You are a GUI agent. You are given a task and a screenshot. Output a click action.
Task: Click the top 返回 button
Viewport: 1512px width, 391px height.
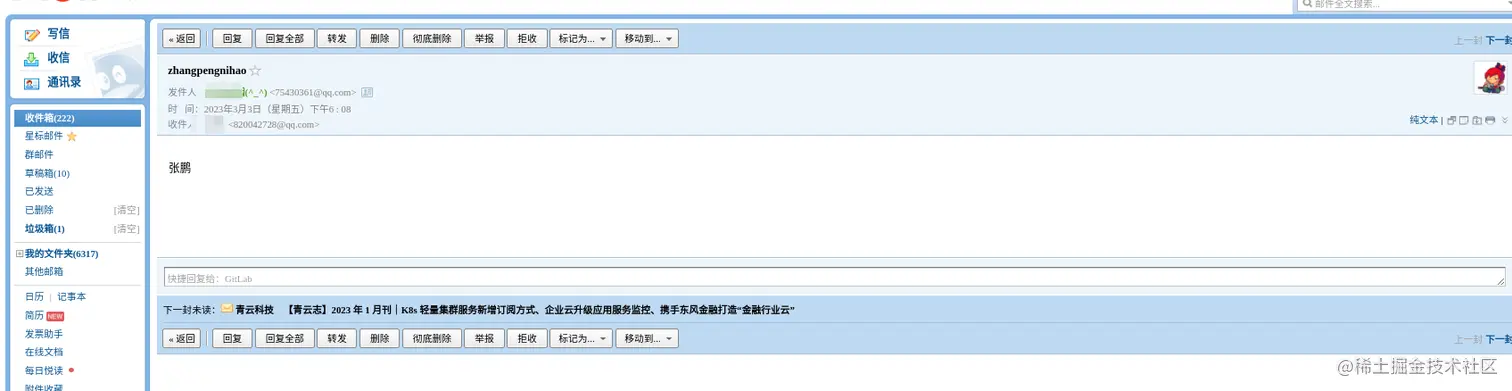click(x=182, y=39)
